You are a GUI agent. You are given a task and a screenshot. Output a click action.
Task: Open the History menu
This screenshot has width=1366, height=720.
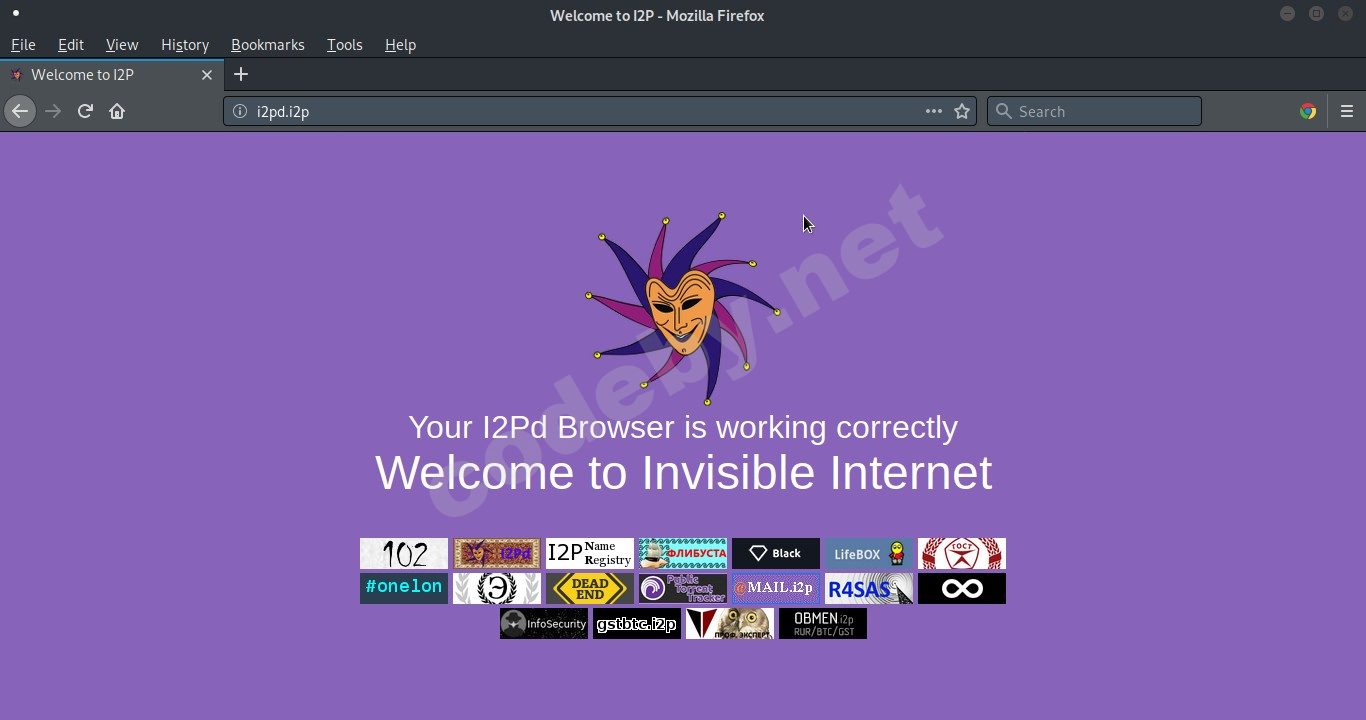pyautogui.click(x=185, y=45)
